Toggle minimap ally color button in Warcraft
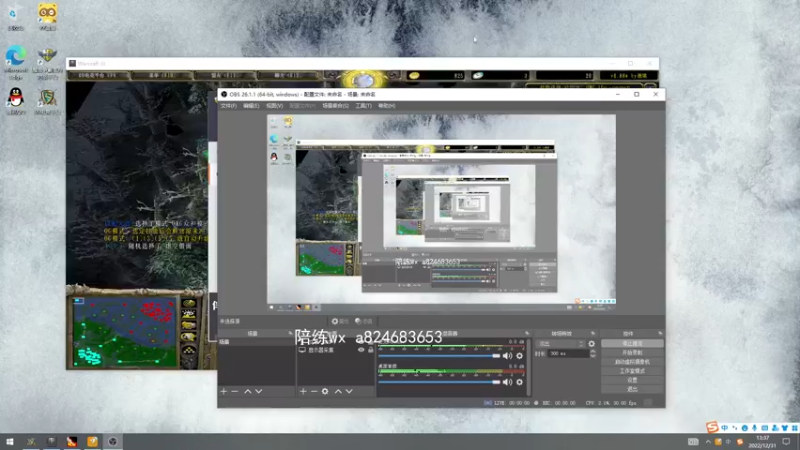This screenshot has width=800, height=450. 189,326
